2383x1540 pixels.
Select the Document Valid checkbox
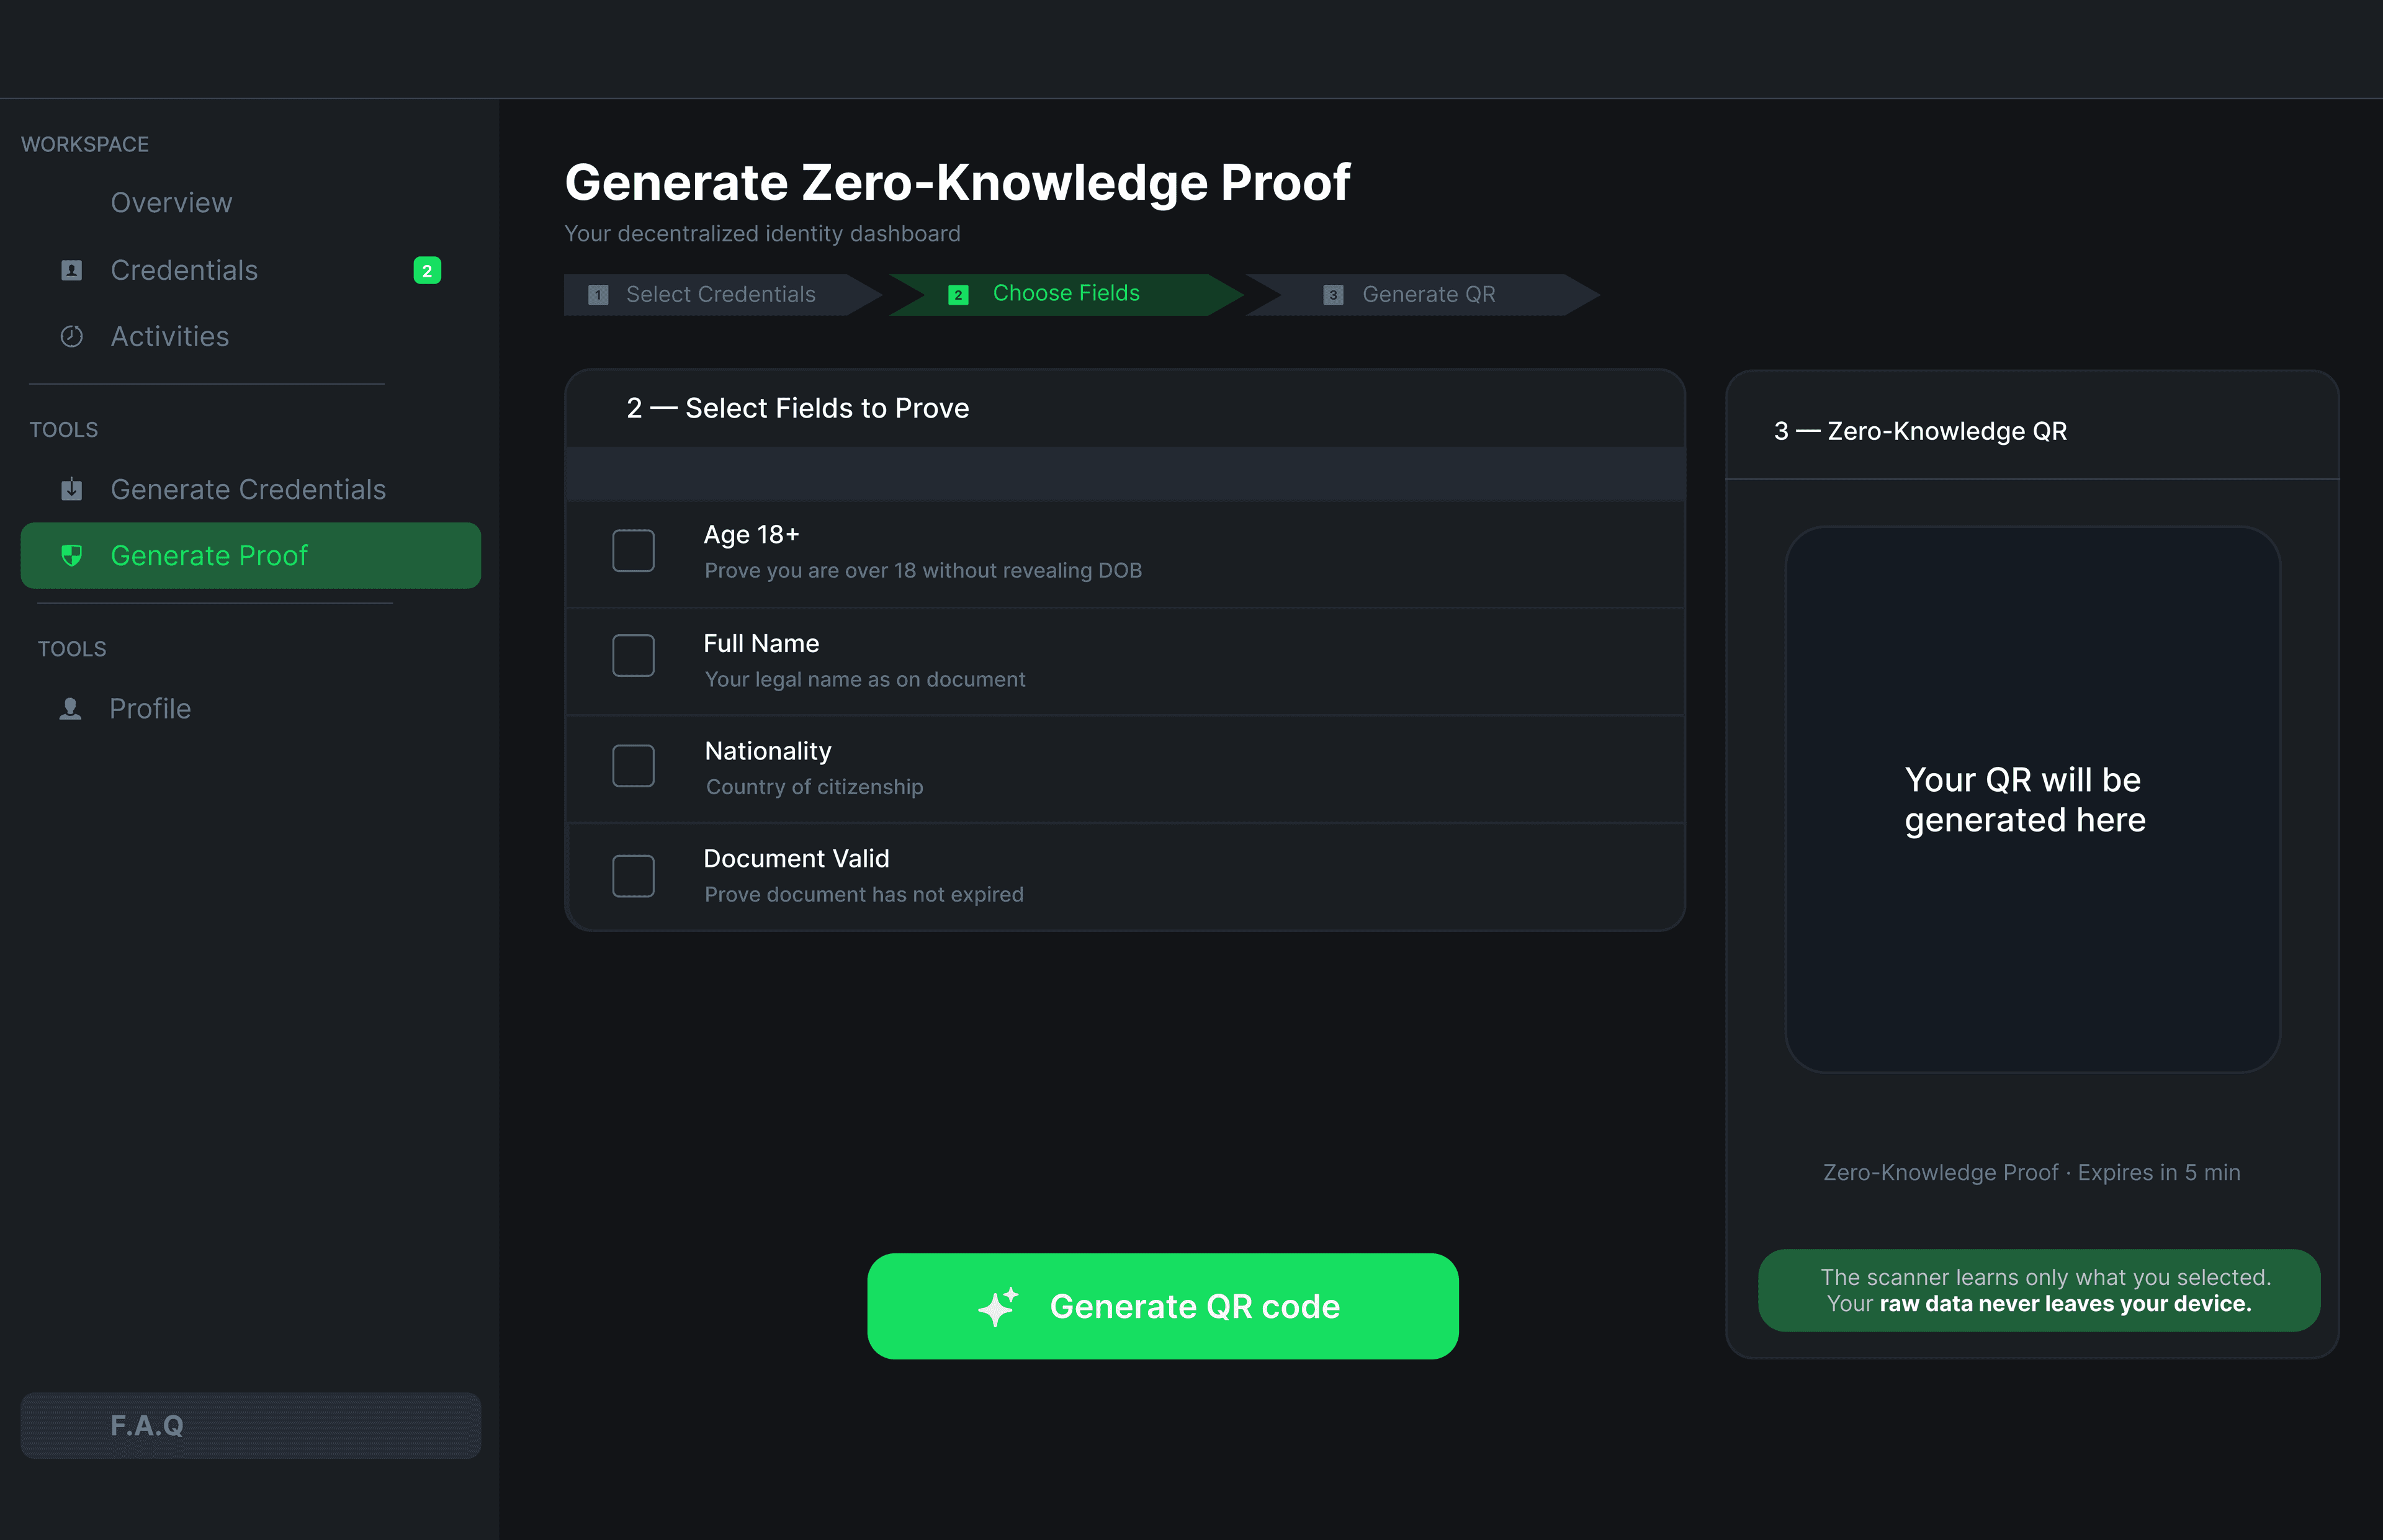click(x=633, y=876)
